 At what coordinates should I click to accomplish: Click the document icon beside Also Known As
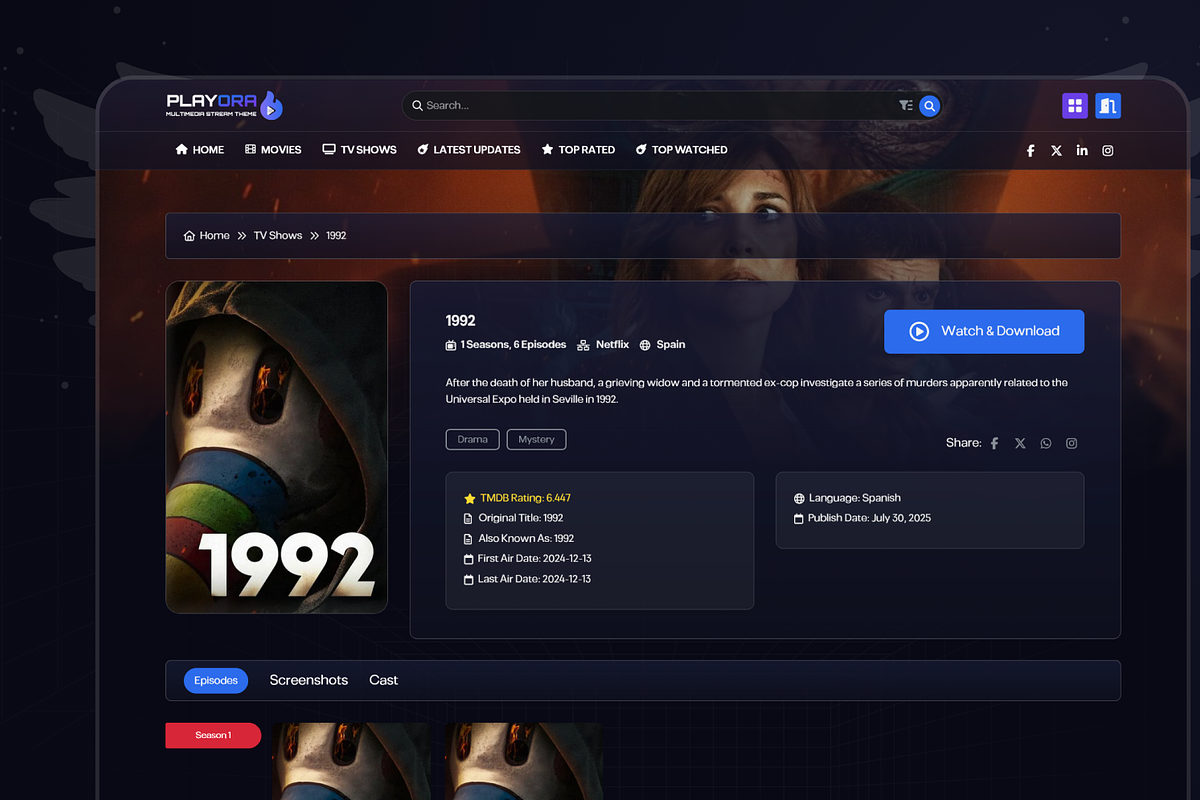tap(469, 539)
